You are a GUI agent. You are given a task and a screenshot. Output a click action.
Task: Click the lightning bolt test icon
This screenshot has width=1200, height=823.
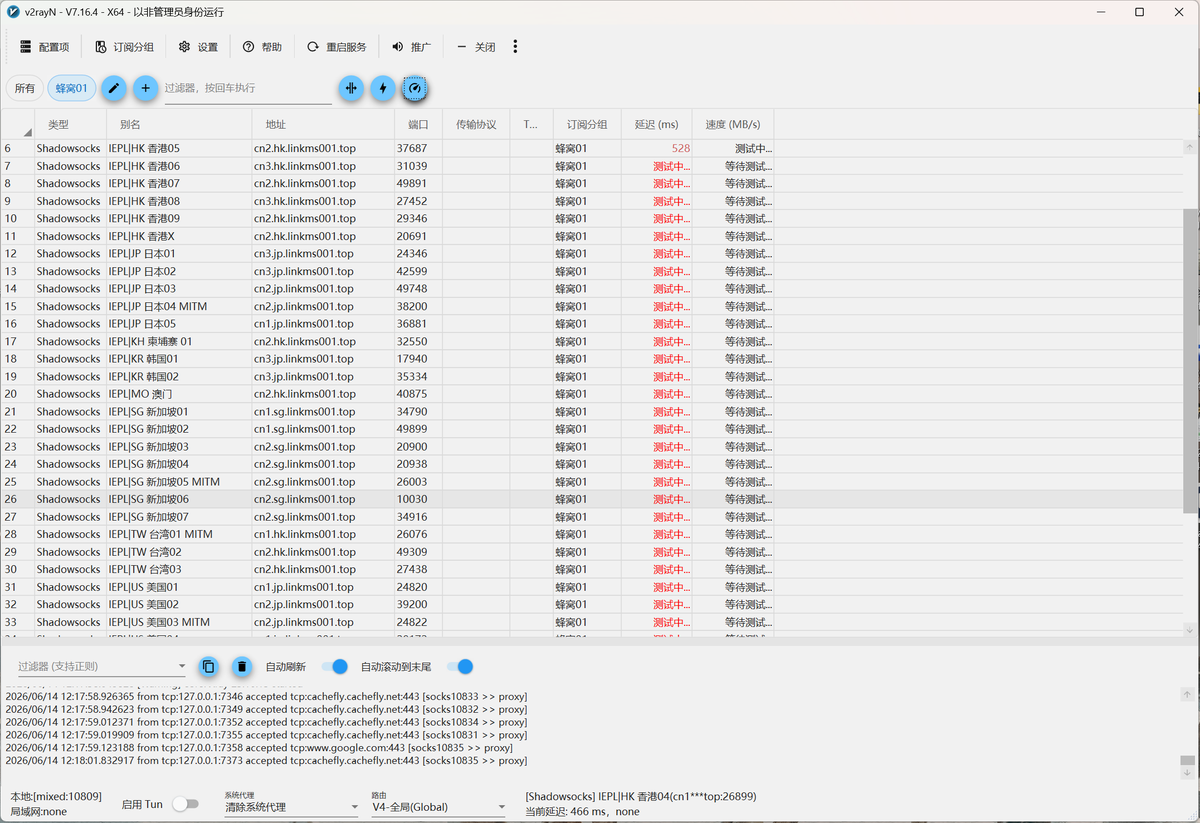coord(383,88)
